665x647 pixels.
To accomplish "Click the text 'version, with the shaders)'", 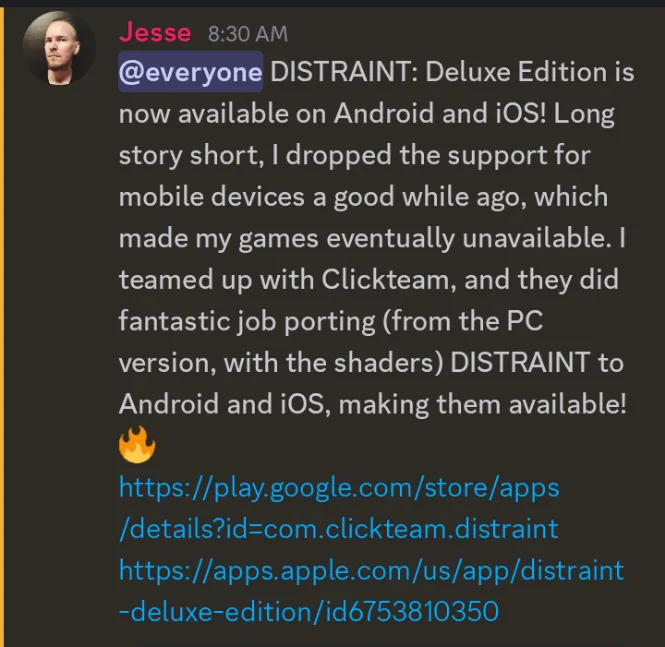I will pyautogui.click(x=281, y=363).
